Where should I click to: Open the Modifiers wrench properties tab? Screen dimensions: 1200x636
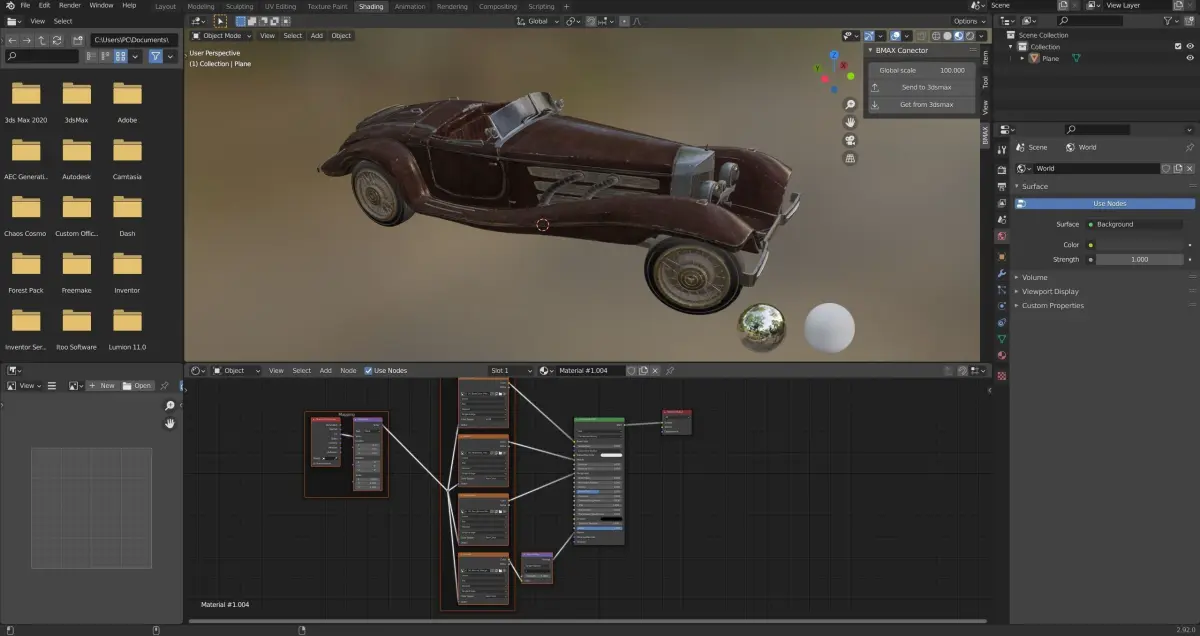(1002, 273)
